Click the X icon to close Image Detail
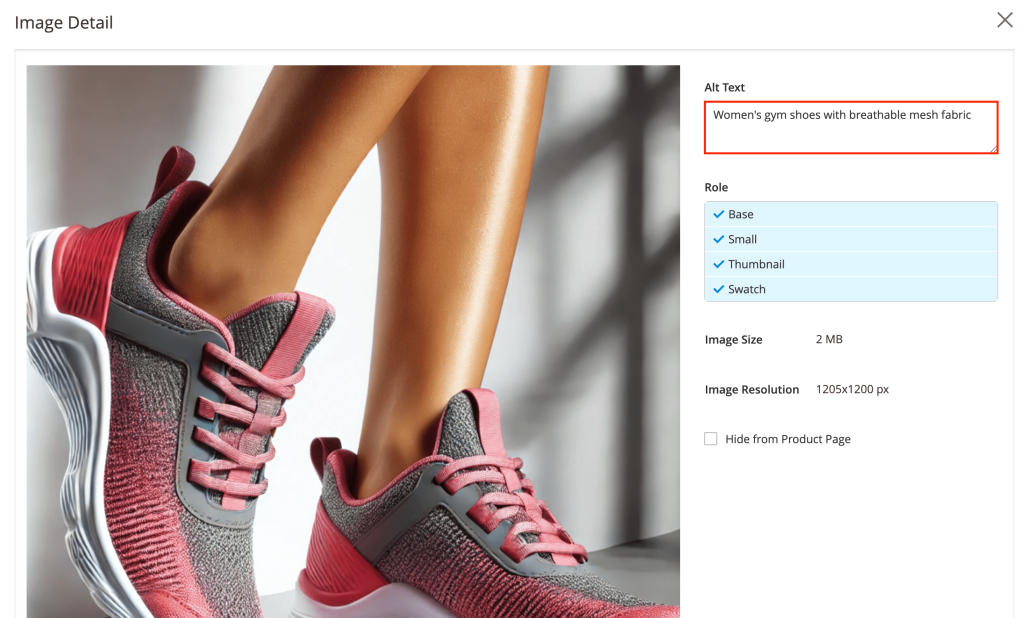The width and height of the screenshot is (1024, 618). (x=1005, y=20)
